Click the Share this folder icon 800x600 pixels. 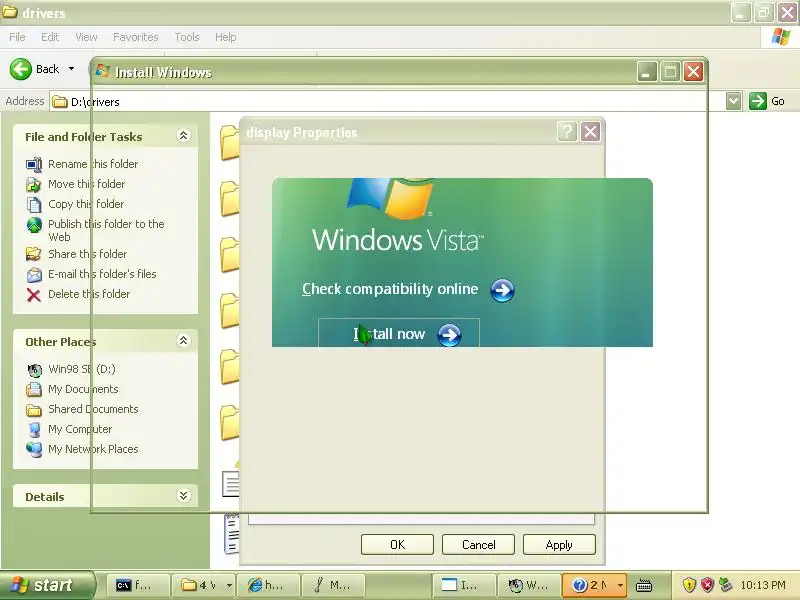34,254
